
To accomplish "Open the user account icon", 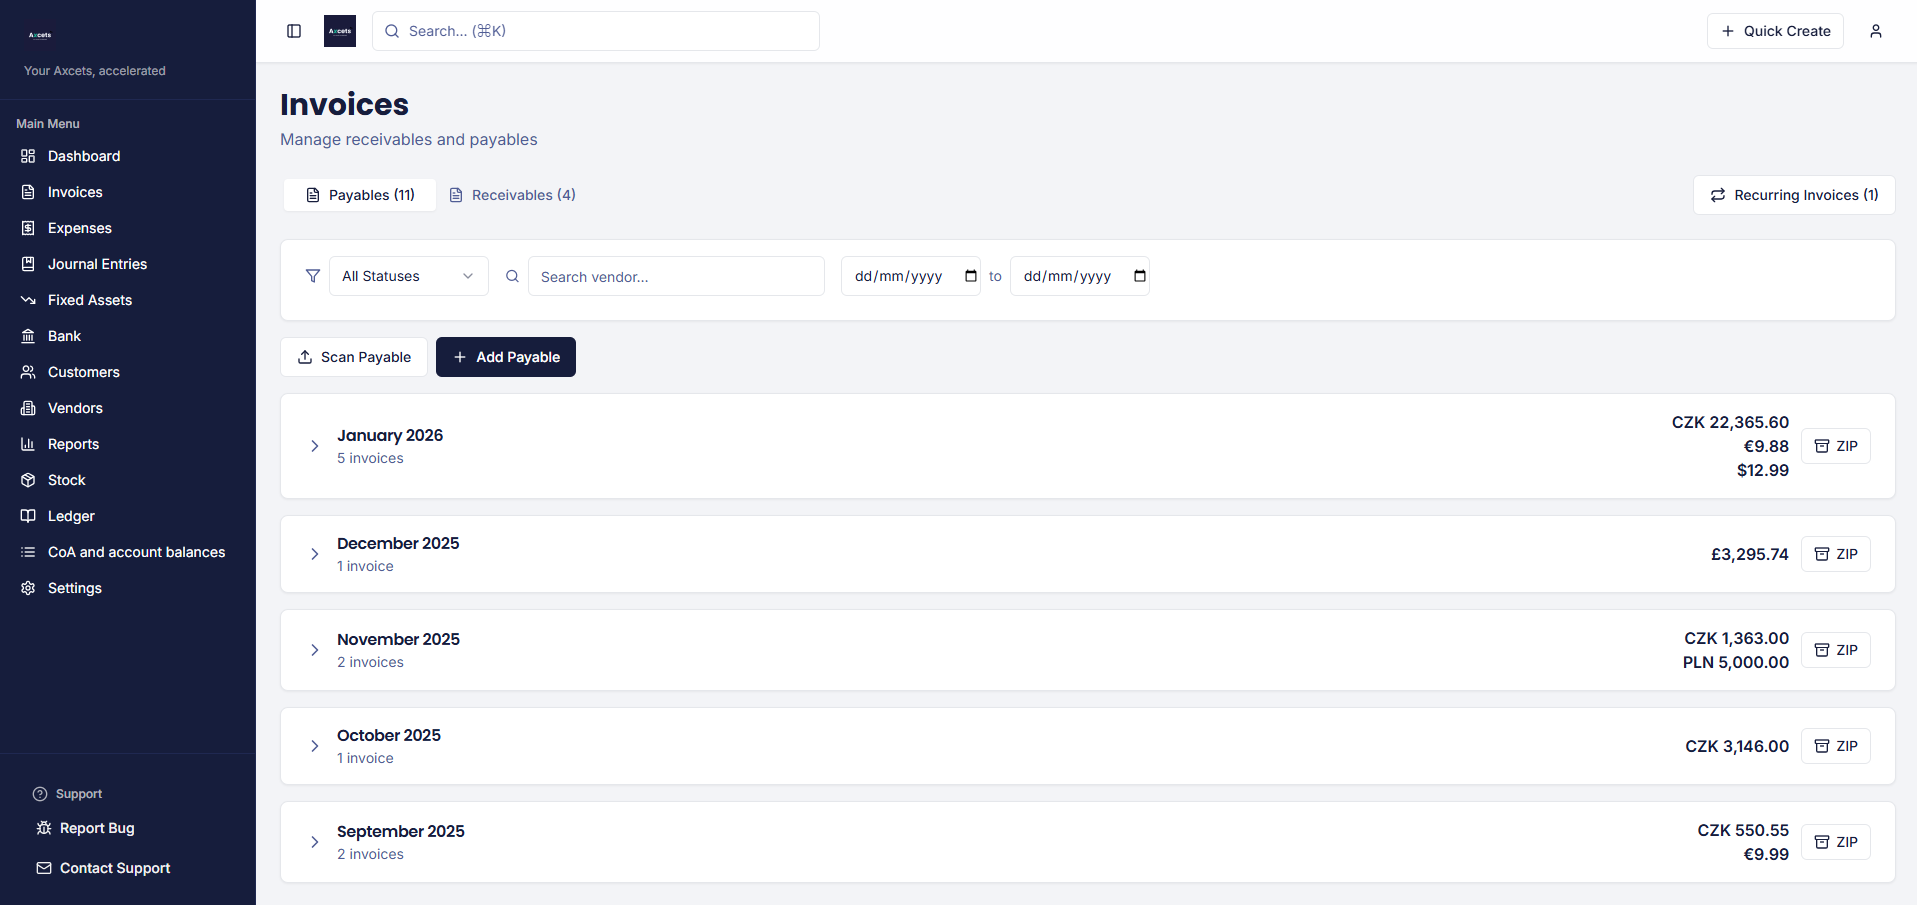I will click(x=1876, y=31).
